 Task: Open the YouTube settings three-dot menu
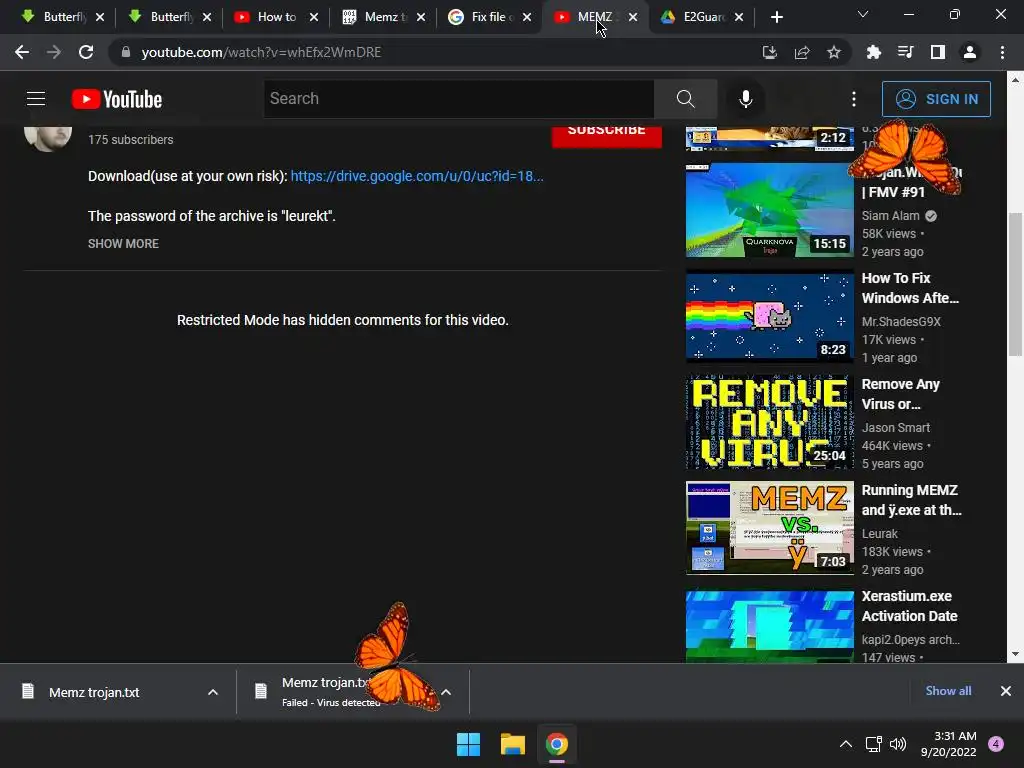[854, 99]
